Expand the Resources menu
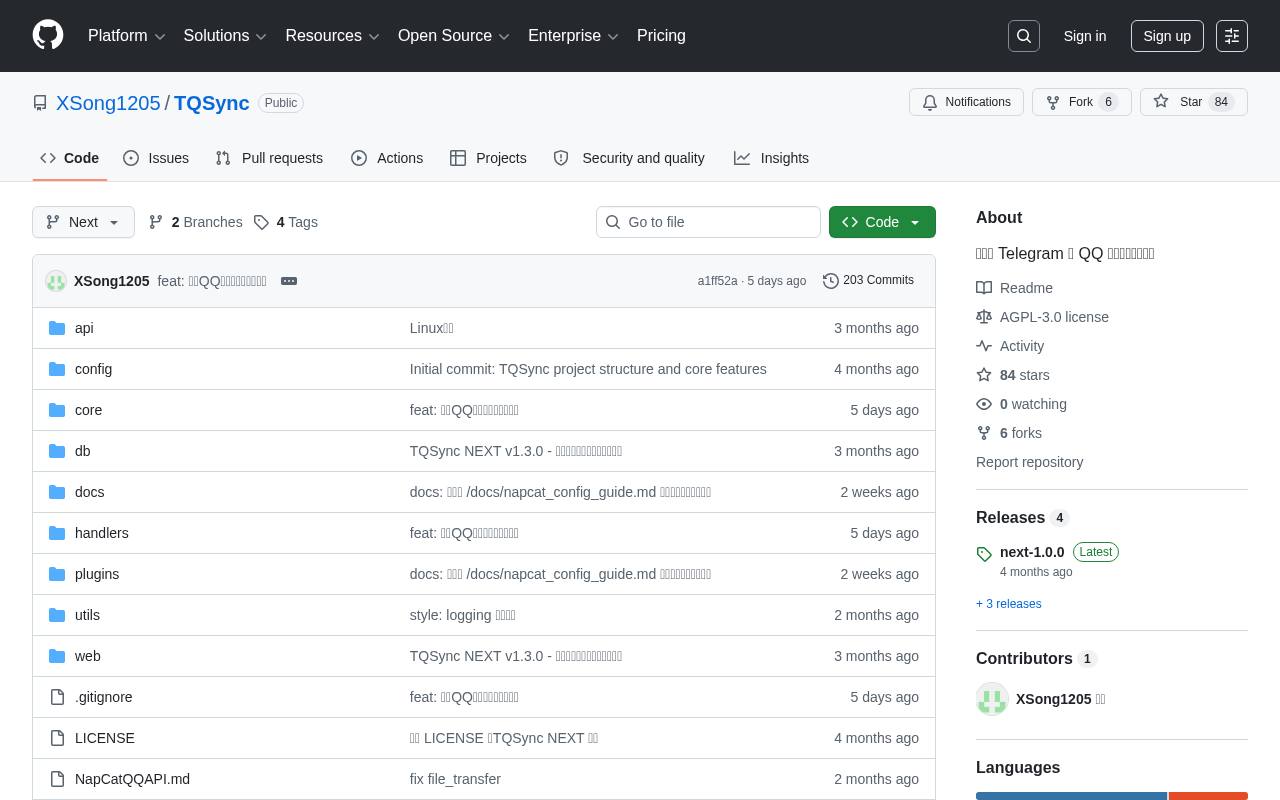1280x800 pixels. point(333,36)
